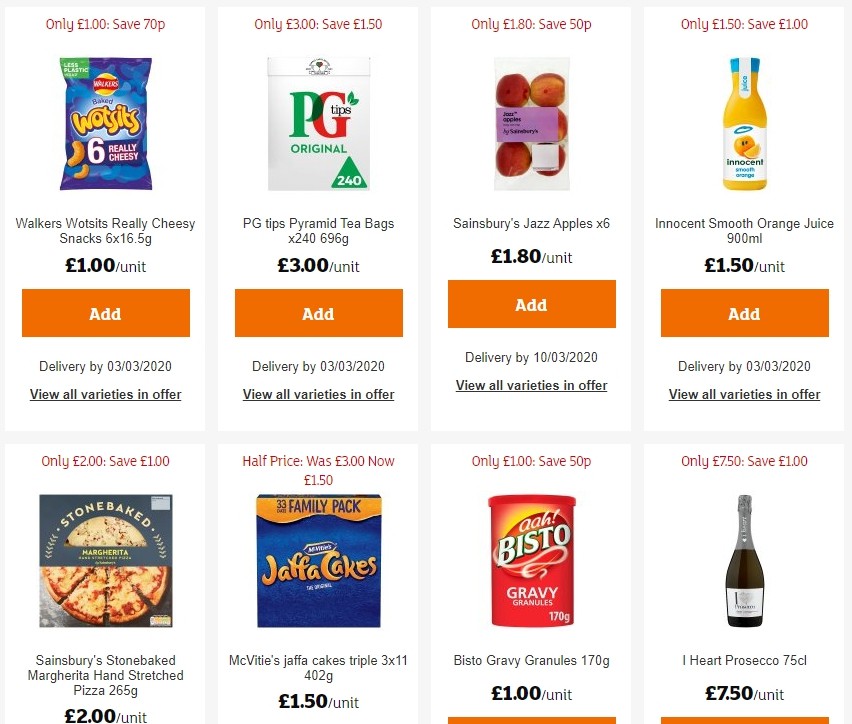Add Bisto Gravy Granules to basket
Screen dimensions: 852x724
pyautogui.click(x=531, y=722)
